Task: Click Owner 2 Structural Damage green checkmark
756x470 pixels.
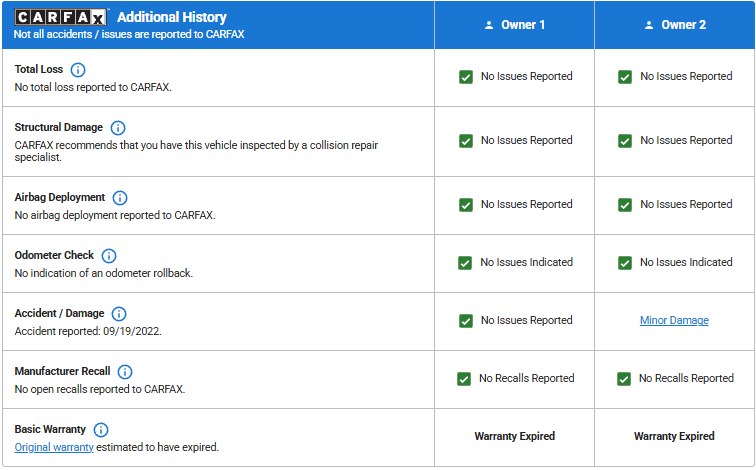Action: click(x=625, y=141)
